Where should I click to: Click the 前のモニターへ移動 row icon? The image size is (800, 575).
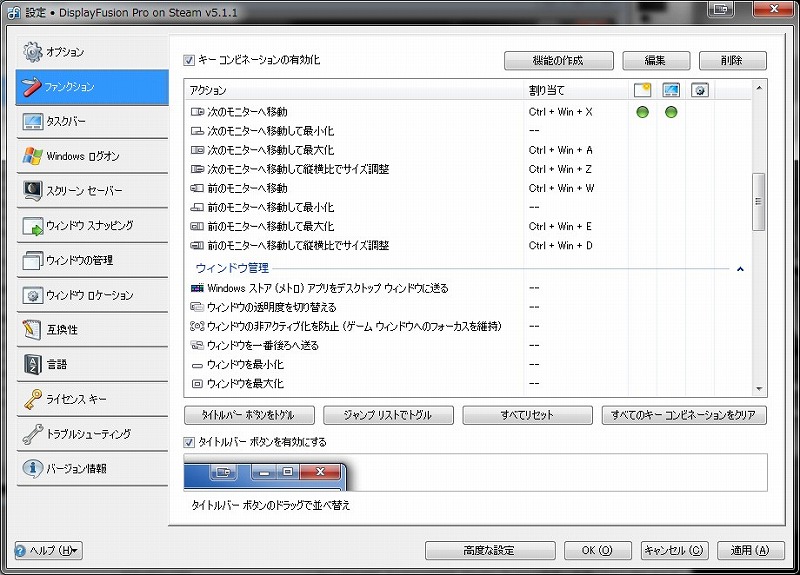197,188
